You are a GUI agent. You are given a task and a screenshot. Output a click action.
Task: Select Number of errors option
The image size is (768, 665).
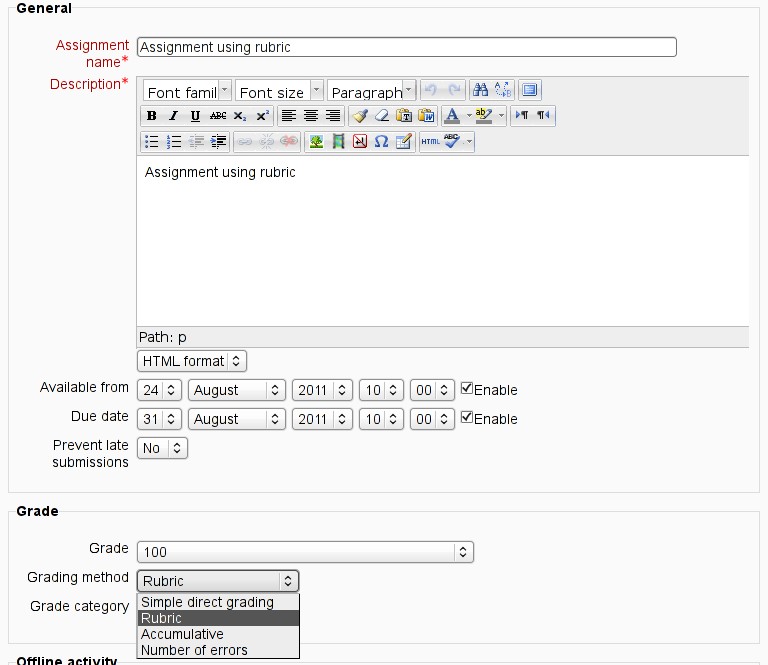click(x=218, y=650)
